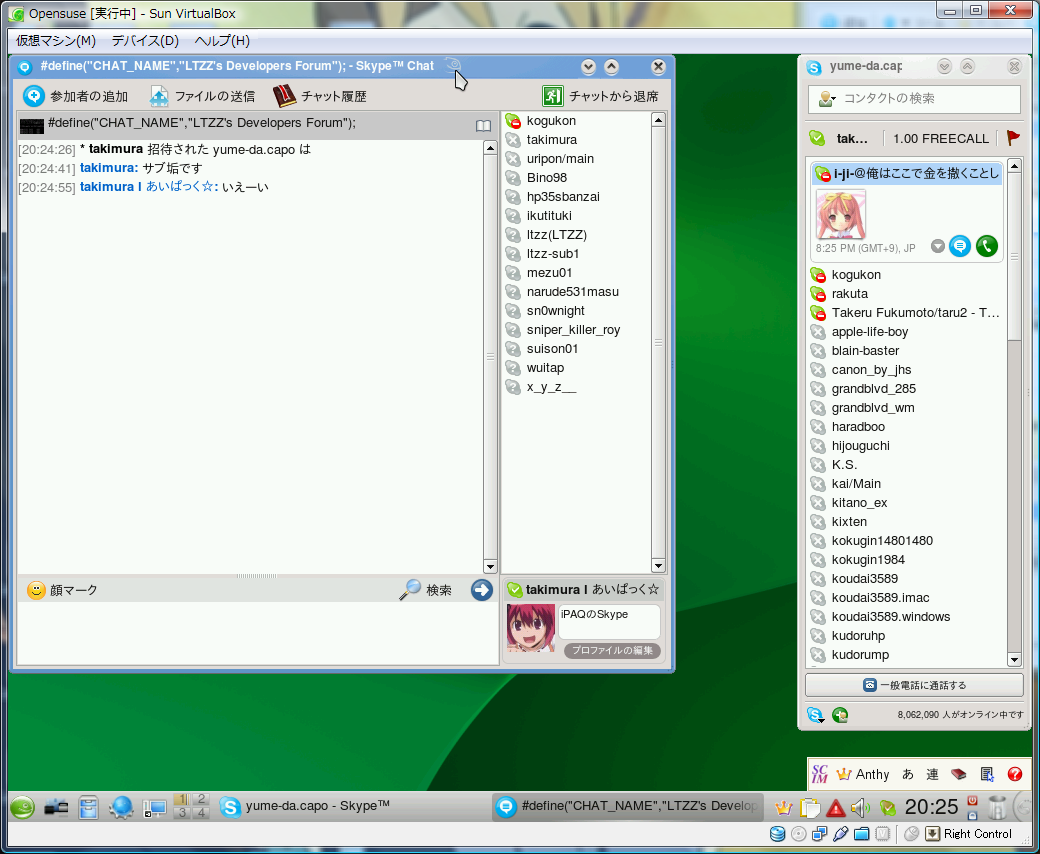Click the takimura avatar thumbnail

tap(531, 627)
